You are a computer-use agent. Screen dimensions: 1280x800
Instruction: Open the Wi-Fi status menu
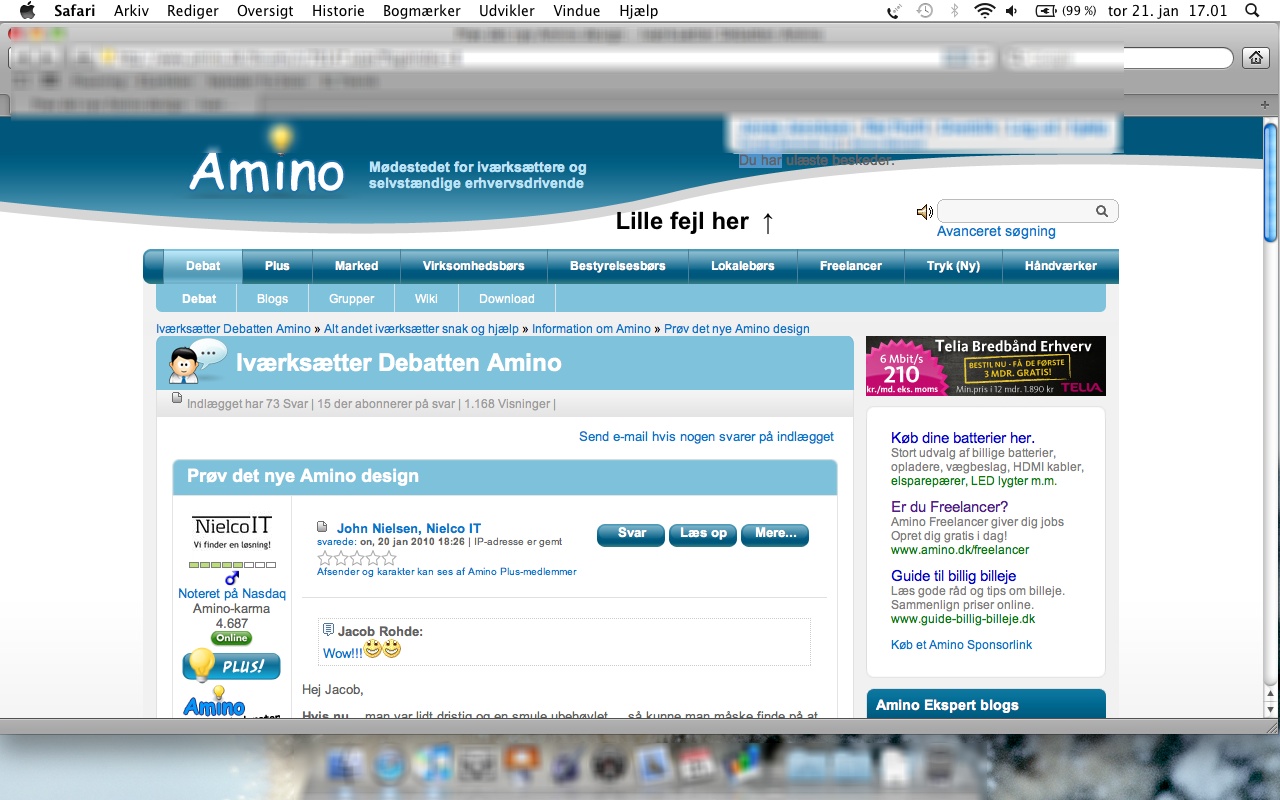pyautogui.click(x=984, y=11)
